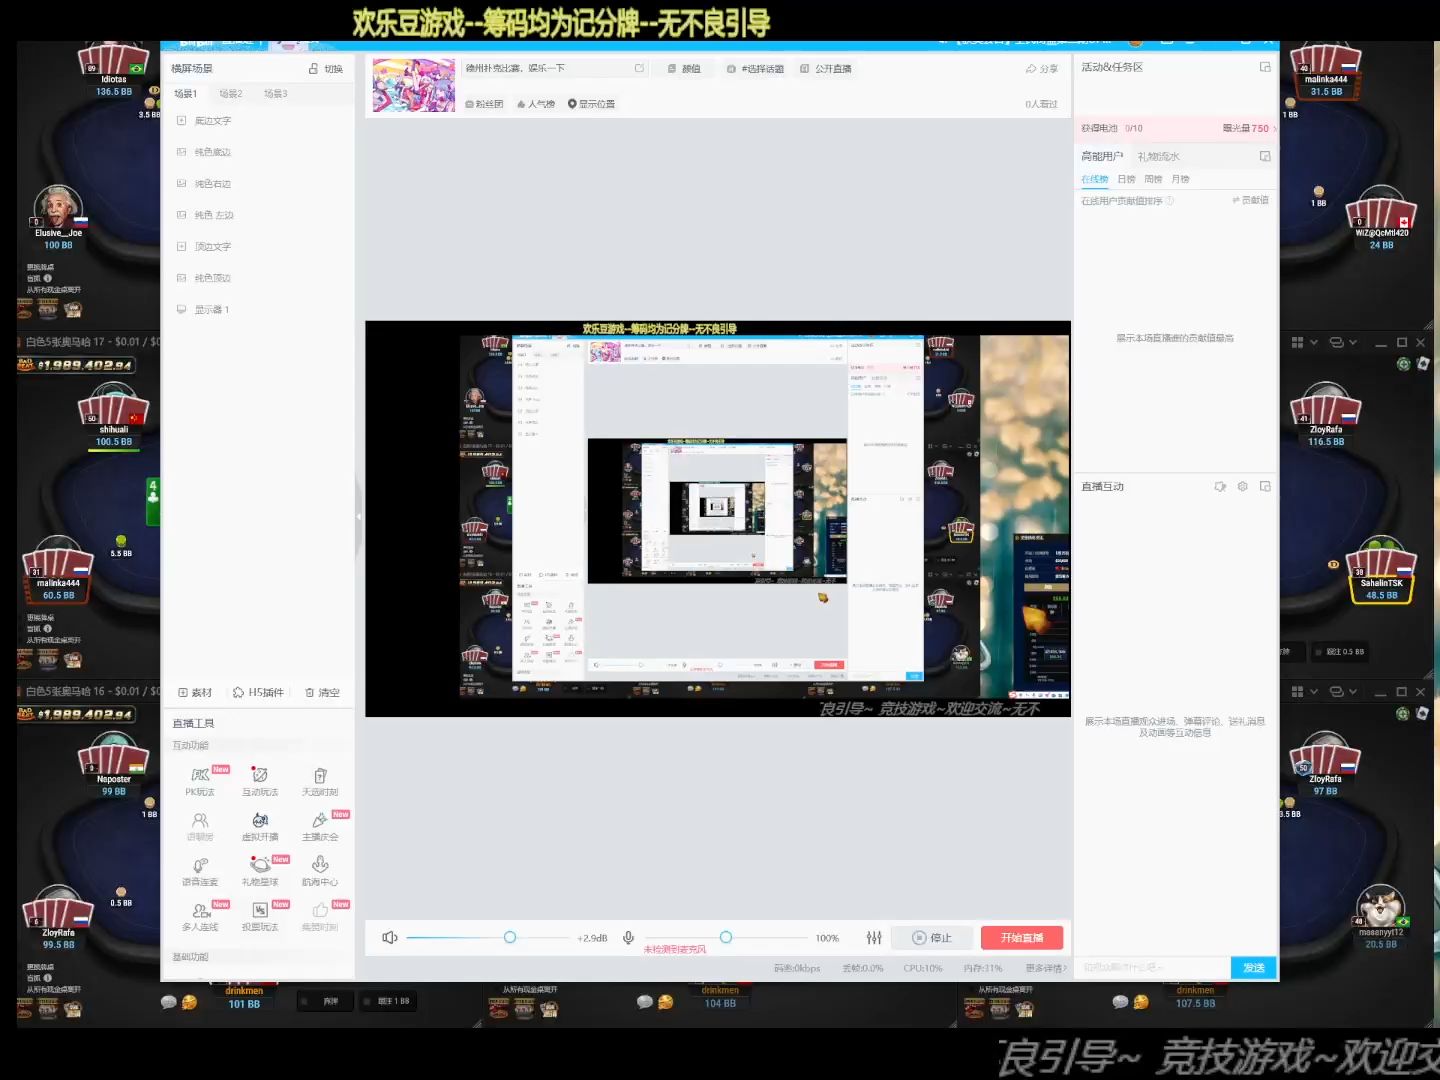
Task: Expand 更多详情 stats details
Action: click(x=1046, y=968)
